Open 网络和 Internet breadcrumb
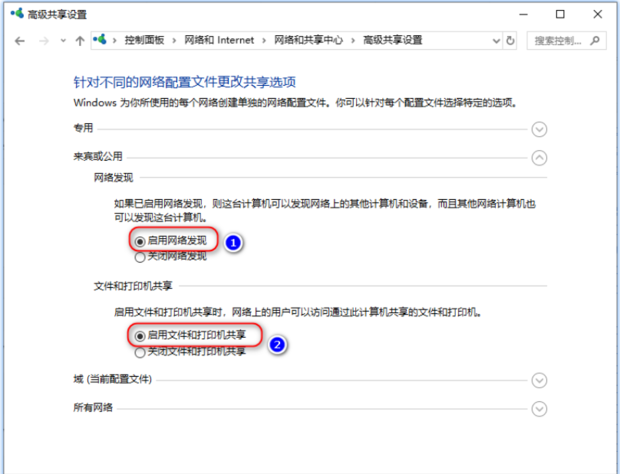 (219, 40)
